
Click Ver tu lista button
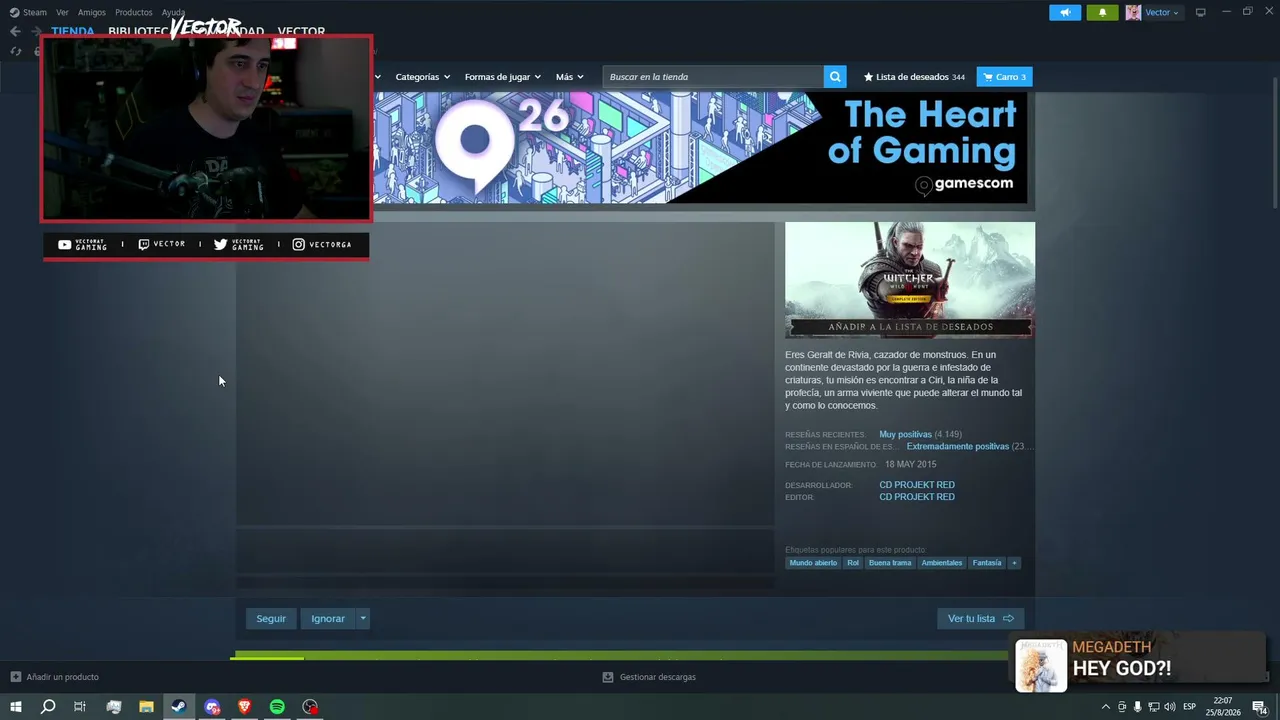981,619
